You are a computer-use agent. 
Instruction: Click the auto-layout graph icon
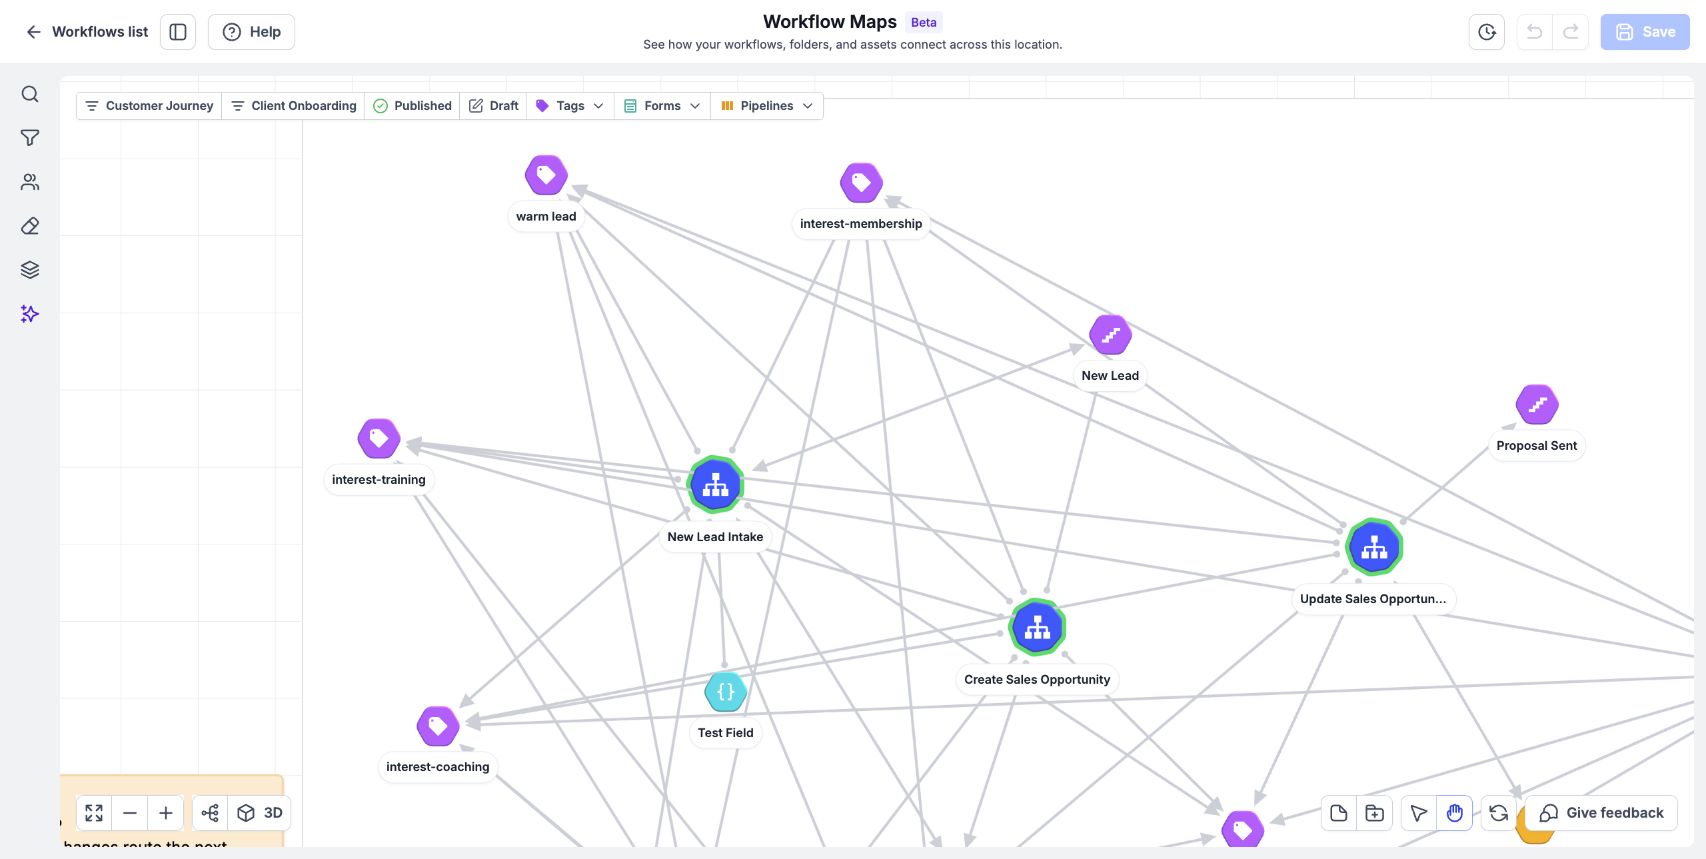coord(210,813)
